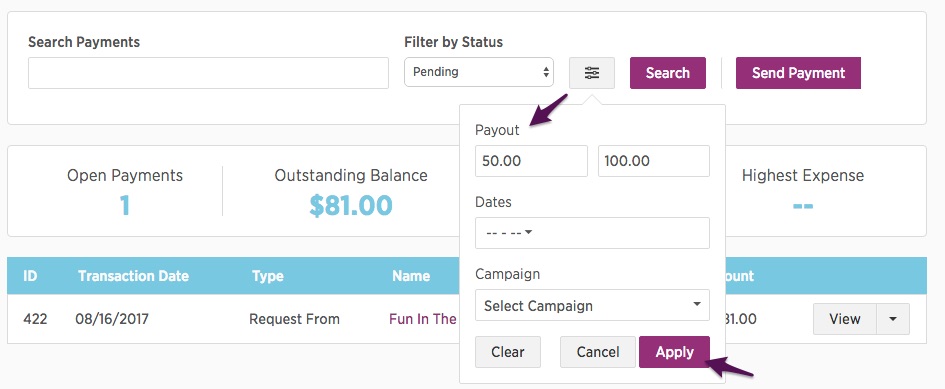Image resolution: width=945 pixels, height=389 pixels.
Task: View payment 422 details
Action: [x=844, y=319]
